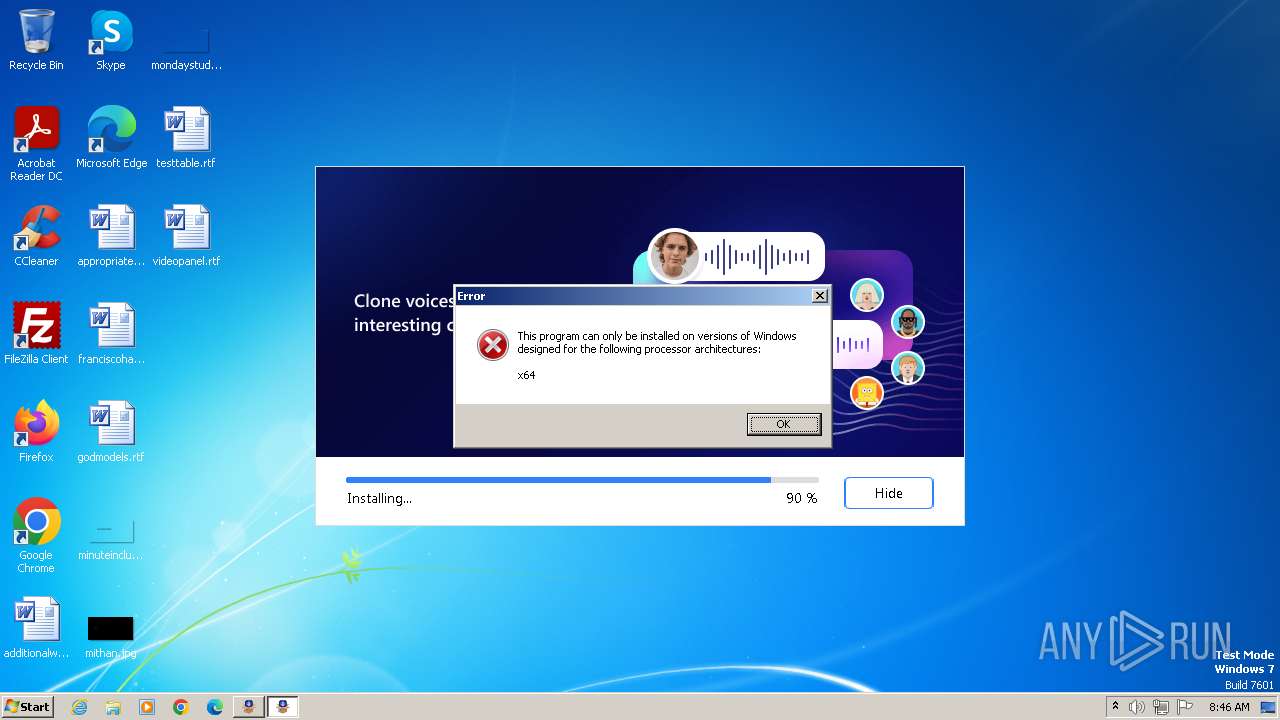Click the SpongeBob avatar in installer

867,392
